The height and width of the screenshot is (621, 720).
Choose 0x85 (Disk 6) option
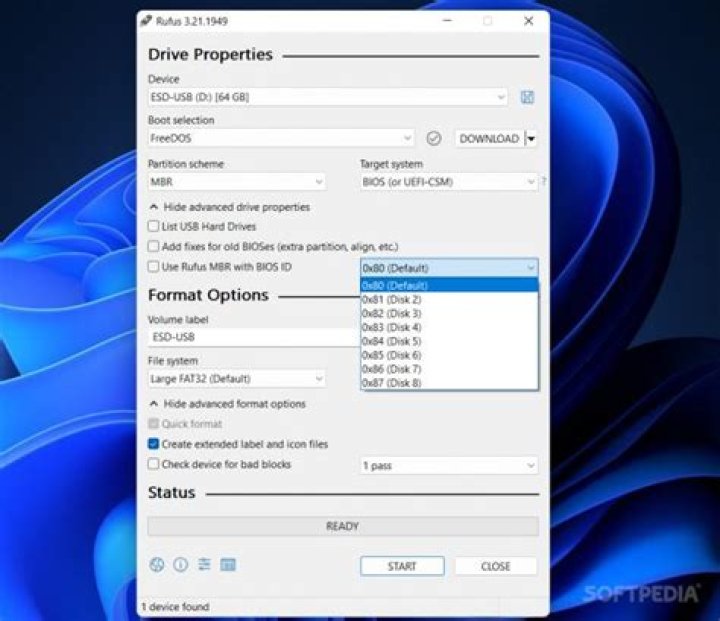[x=391, y=355]
